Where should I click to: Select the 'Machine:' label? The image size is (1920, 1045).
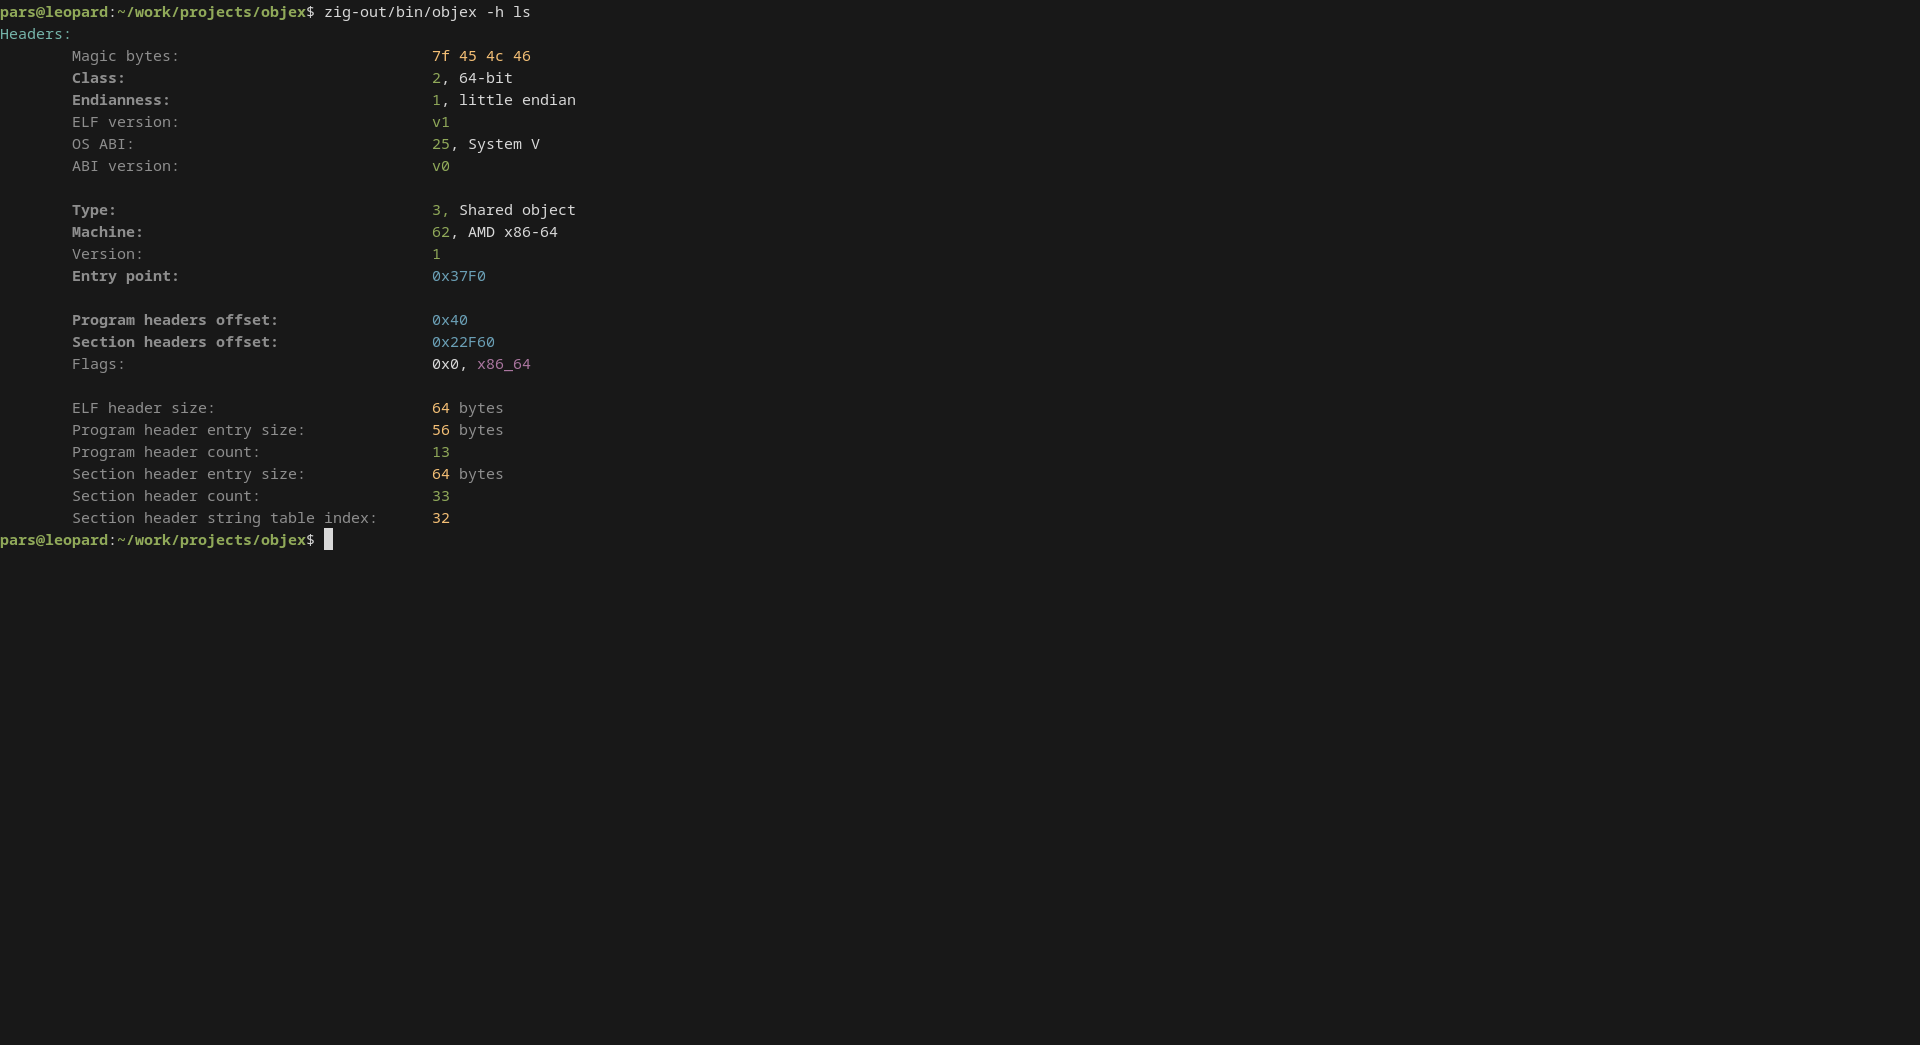(107, 232)
